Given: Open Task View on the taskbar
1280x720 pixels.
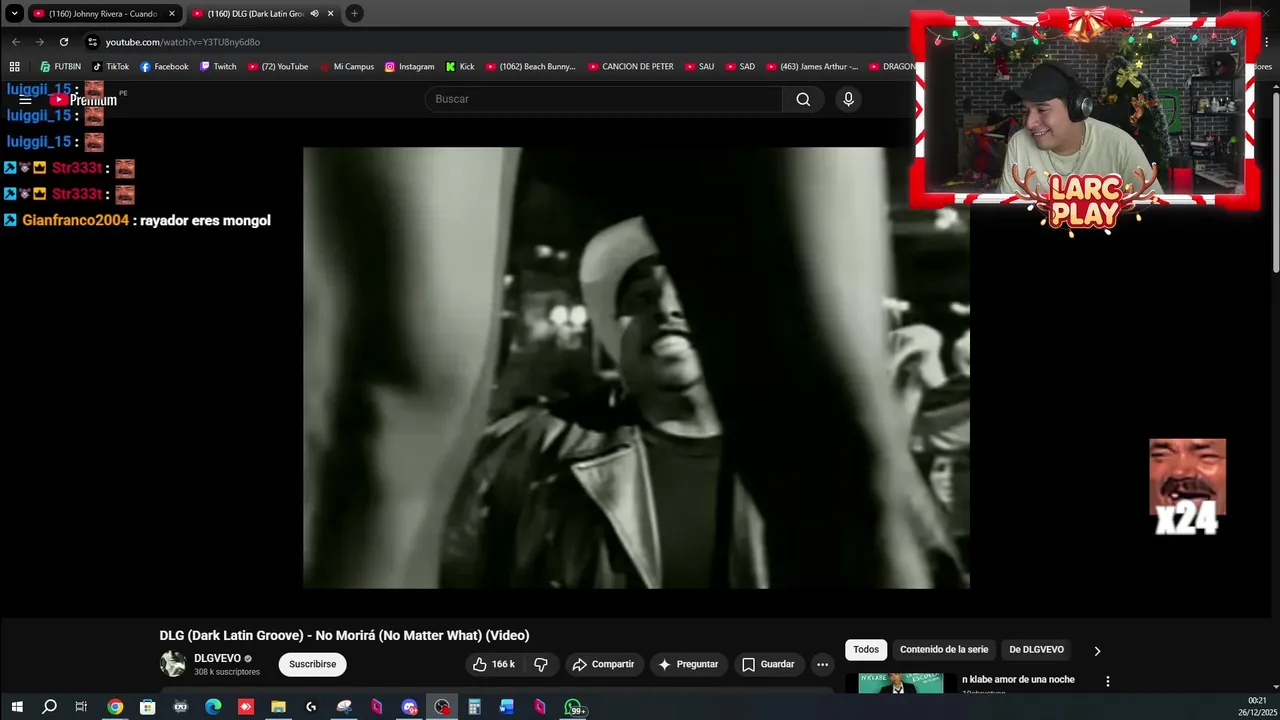Looking at the screenshot, I should (81, 707).
